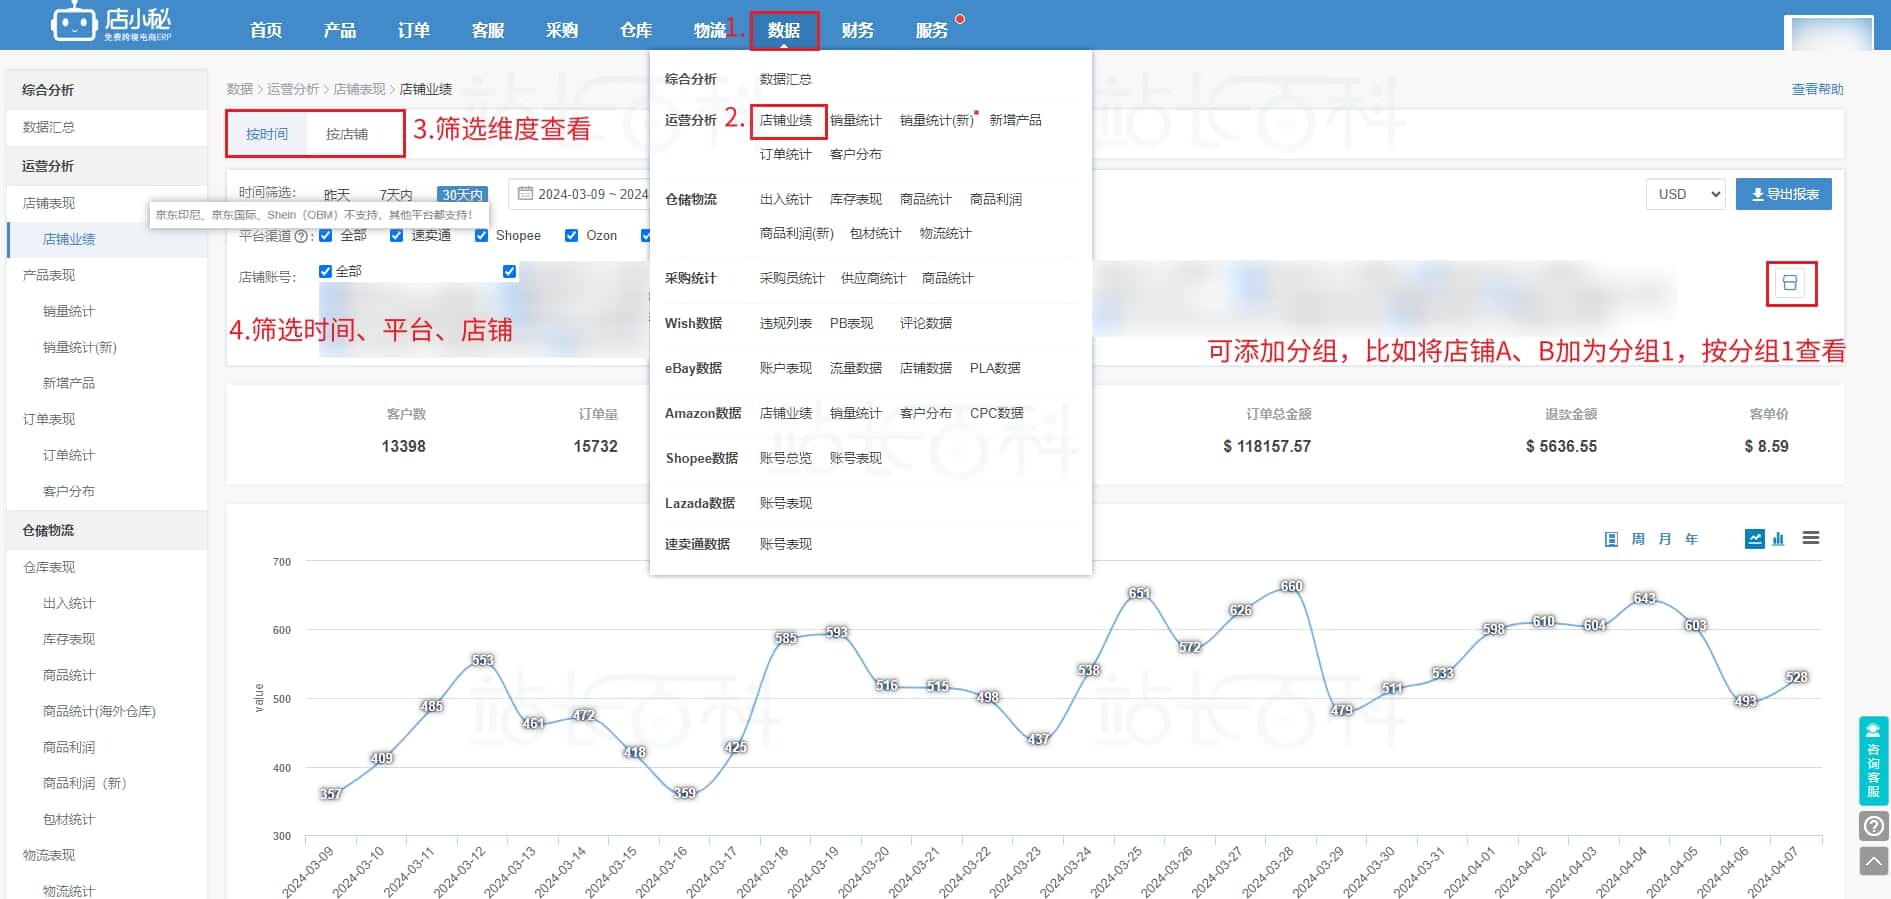This screenshot has width=1891, height=899.
Task: Open the chart hamburger menu
Action: tap(1810, 538)
